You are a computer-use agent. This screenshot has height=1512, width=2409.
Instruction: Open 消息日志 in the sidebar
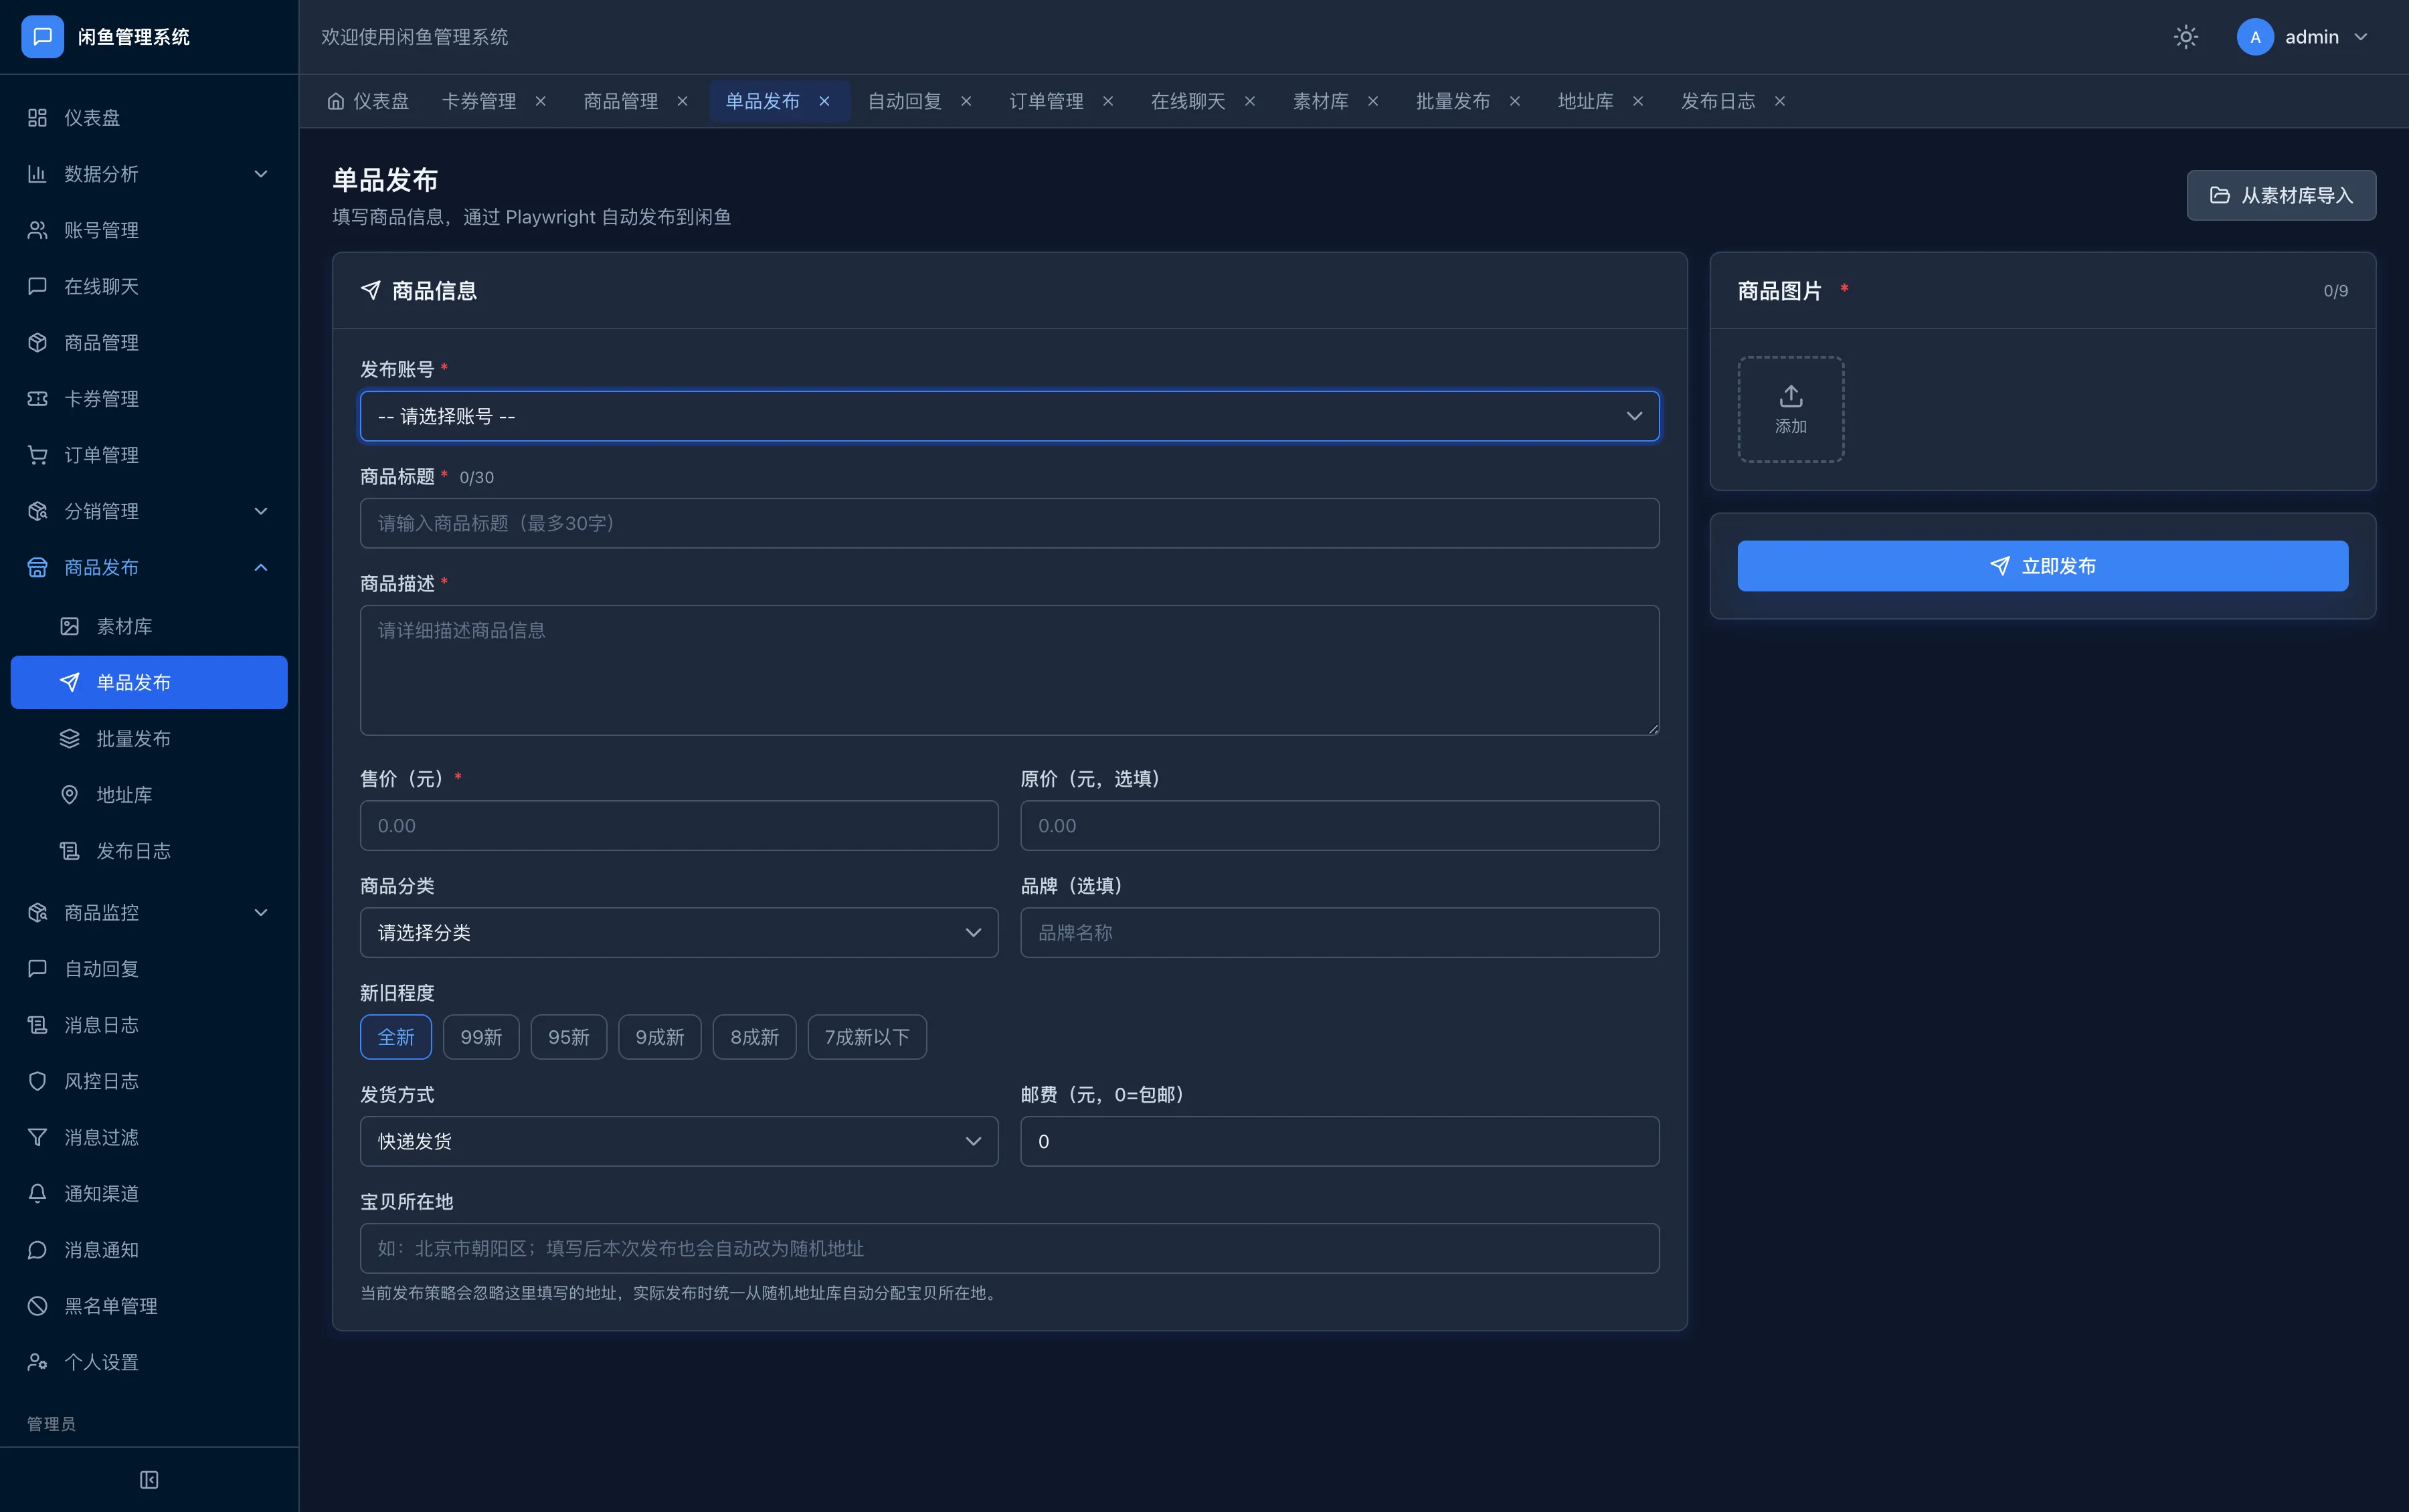tap(149, 1025)
